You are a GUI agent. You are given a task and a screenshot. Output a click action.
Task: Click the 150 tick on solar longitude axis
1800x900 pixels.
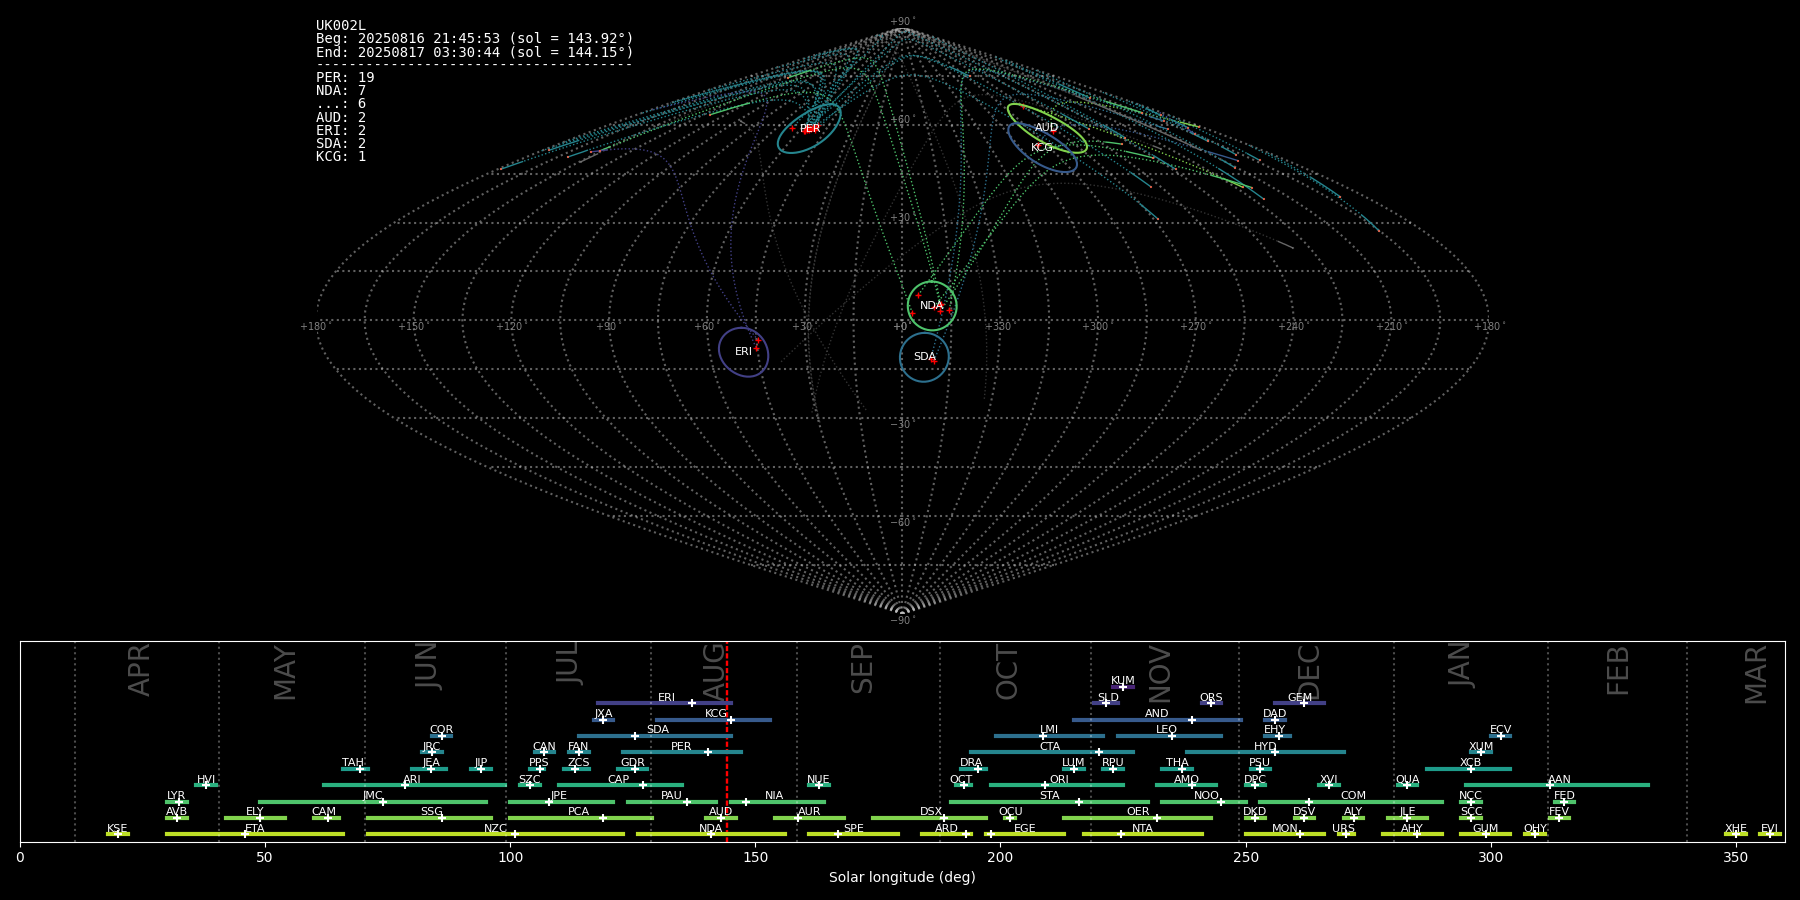click(755, 857)
